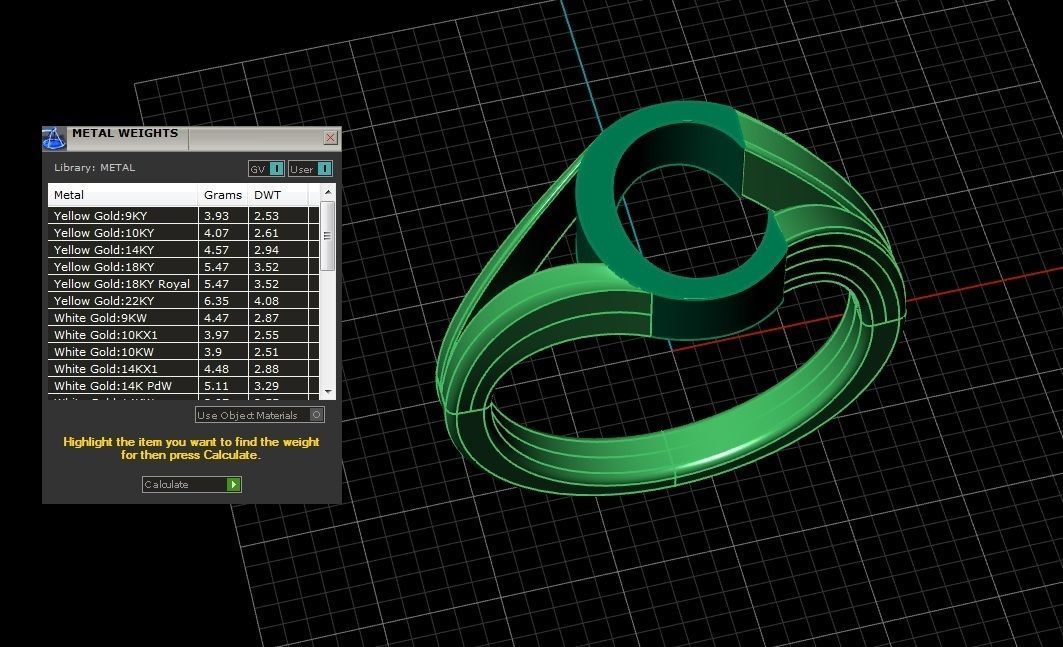
Task: Select the White Gold:14KX1 row
Action: pyautogui.click(x=183, y=368)
